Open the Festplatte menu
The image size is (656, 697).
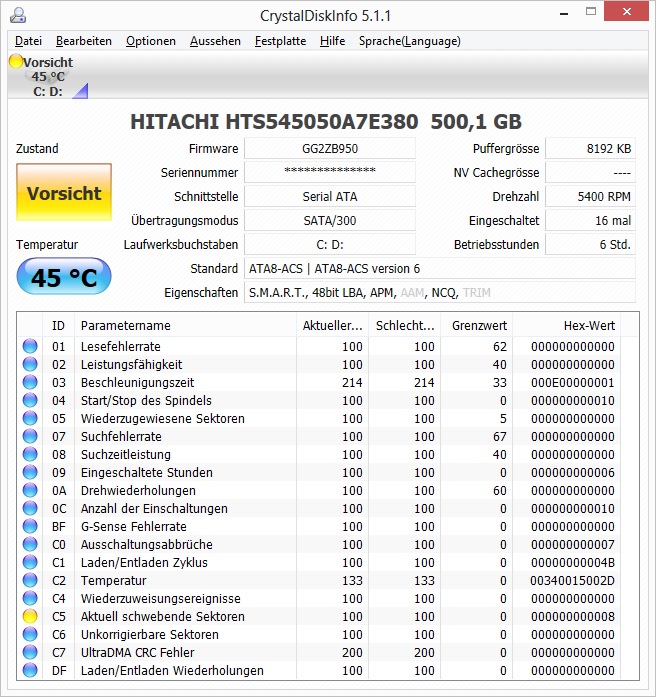(280, 41)
